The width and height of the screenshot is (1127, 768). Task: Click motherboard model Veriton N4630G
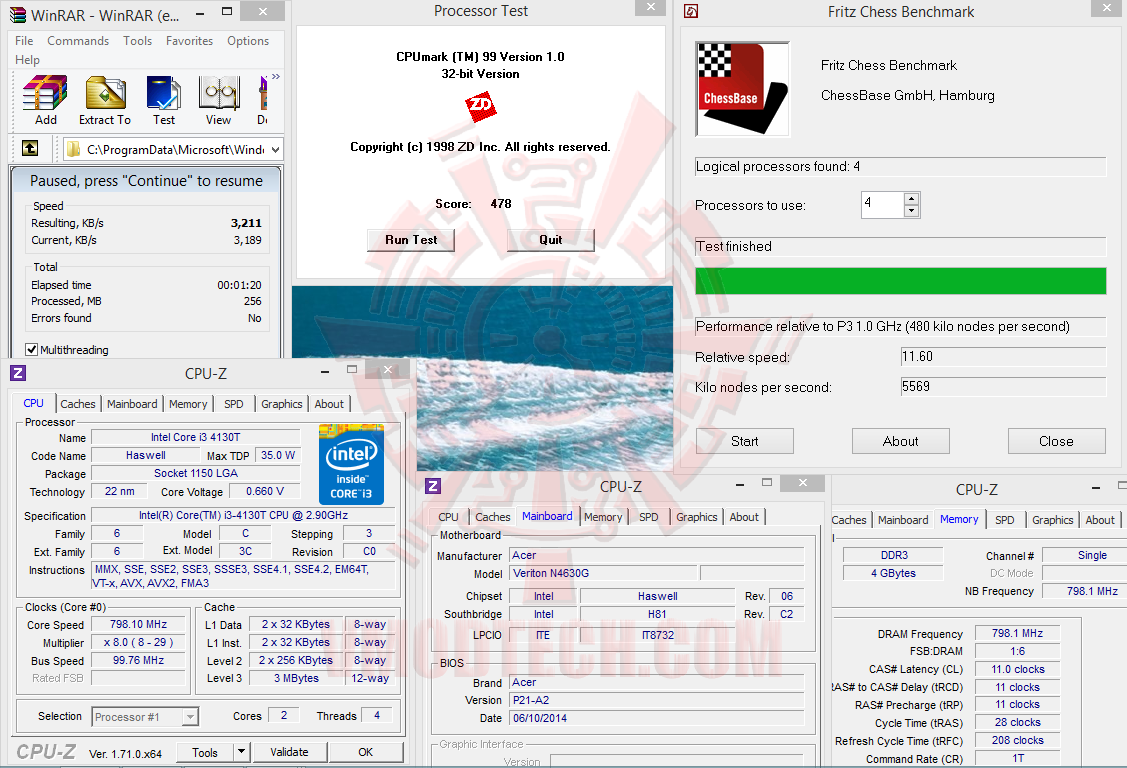[x=604, y=573]
